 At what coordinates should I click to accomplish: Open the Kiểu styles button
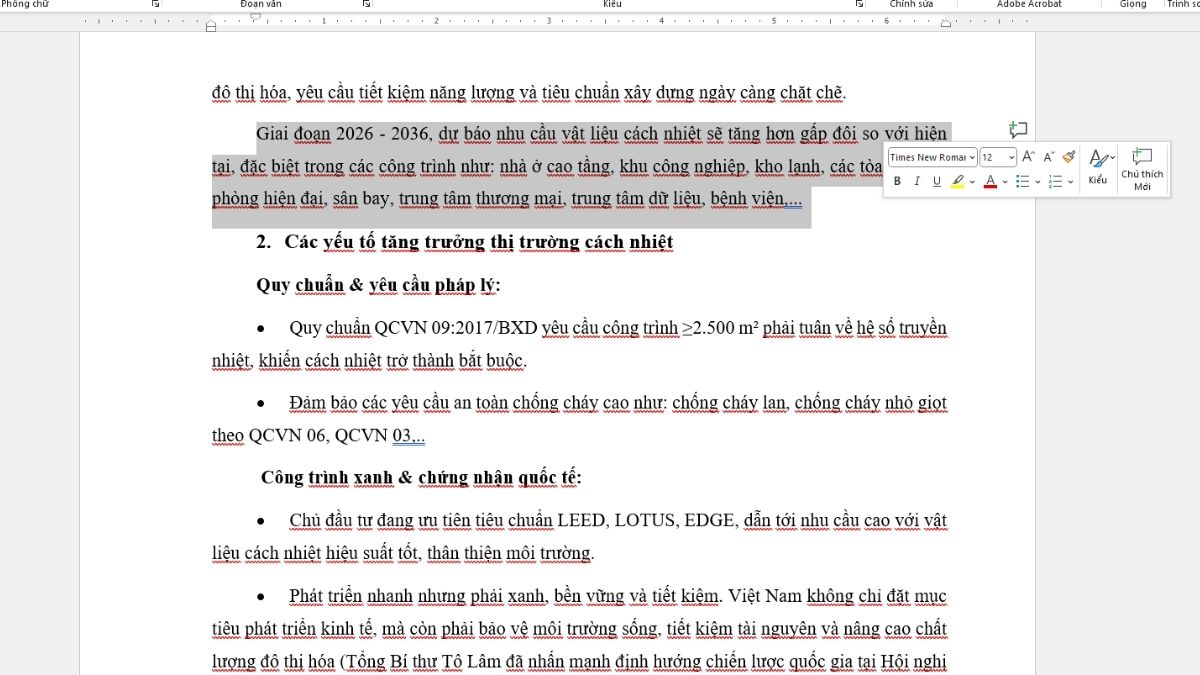tap(1098, 167)
